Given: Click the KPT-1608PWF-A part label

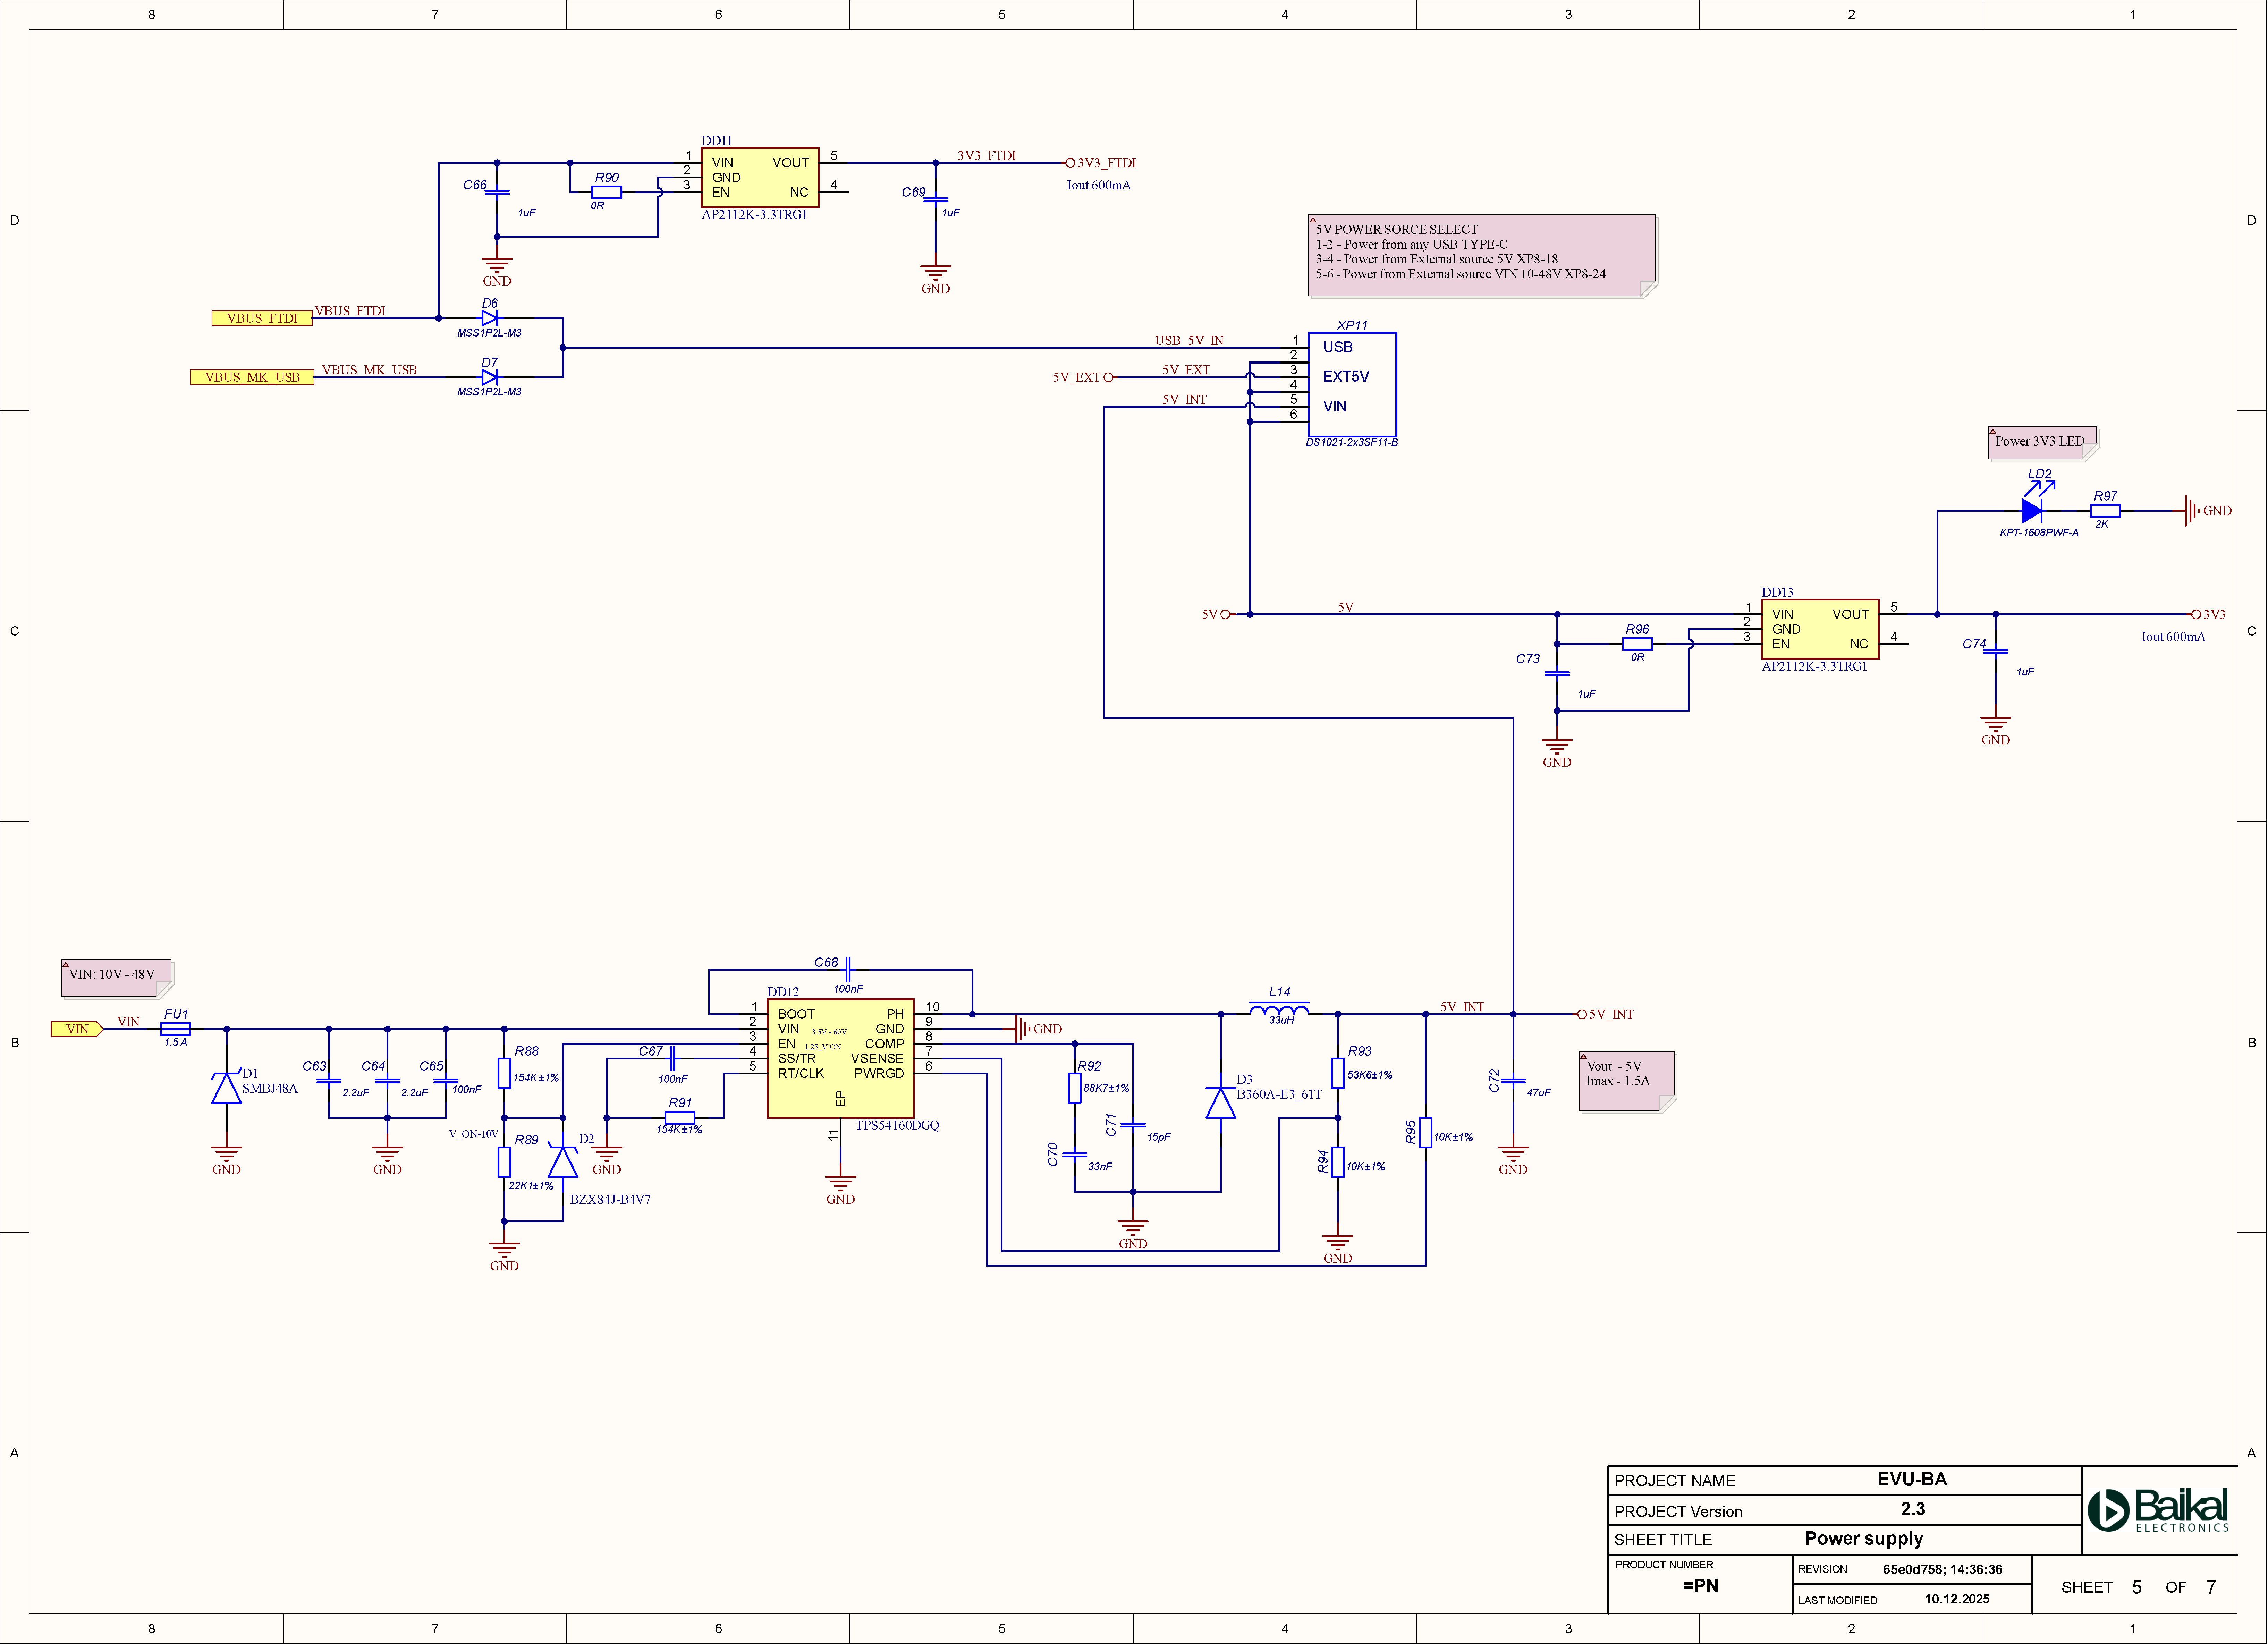Looking at the screenshot, I should click(x=2039, y=532).
